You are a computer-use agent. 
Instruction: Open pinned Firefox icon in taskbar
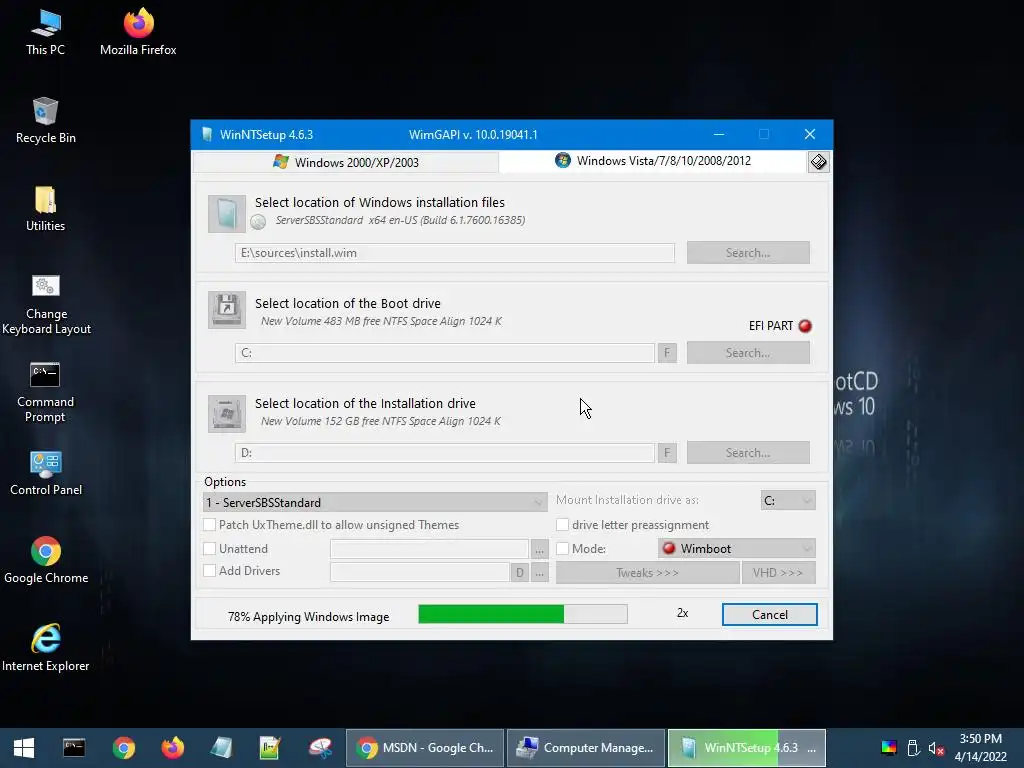[172, 748]
